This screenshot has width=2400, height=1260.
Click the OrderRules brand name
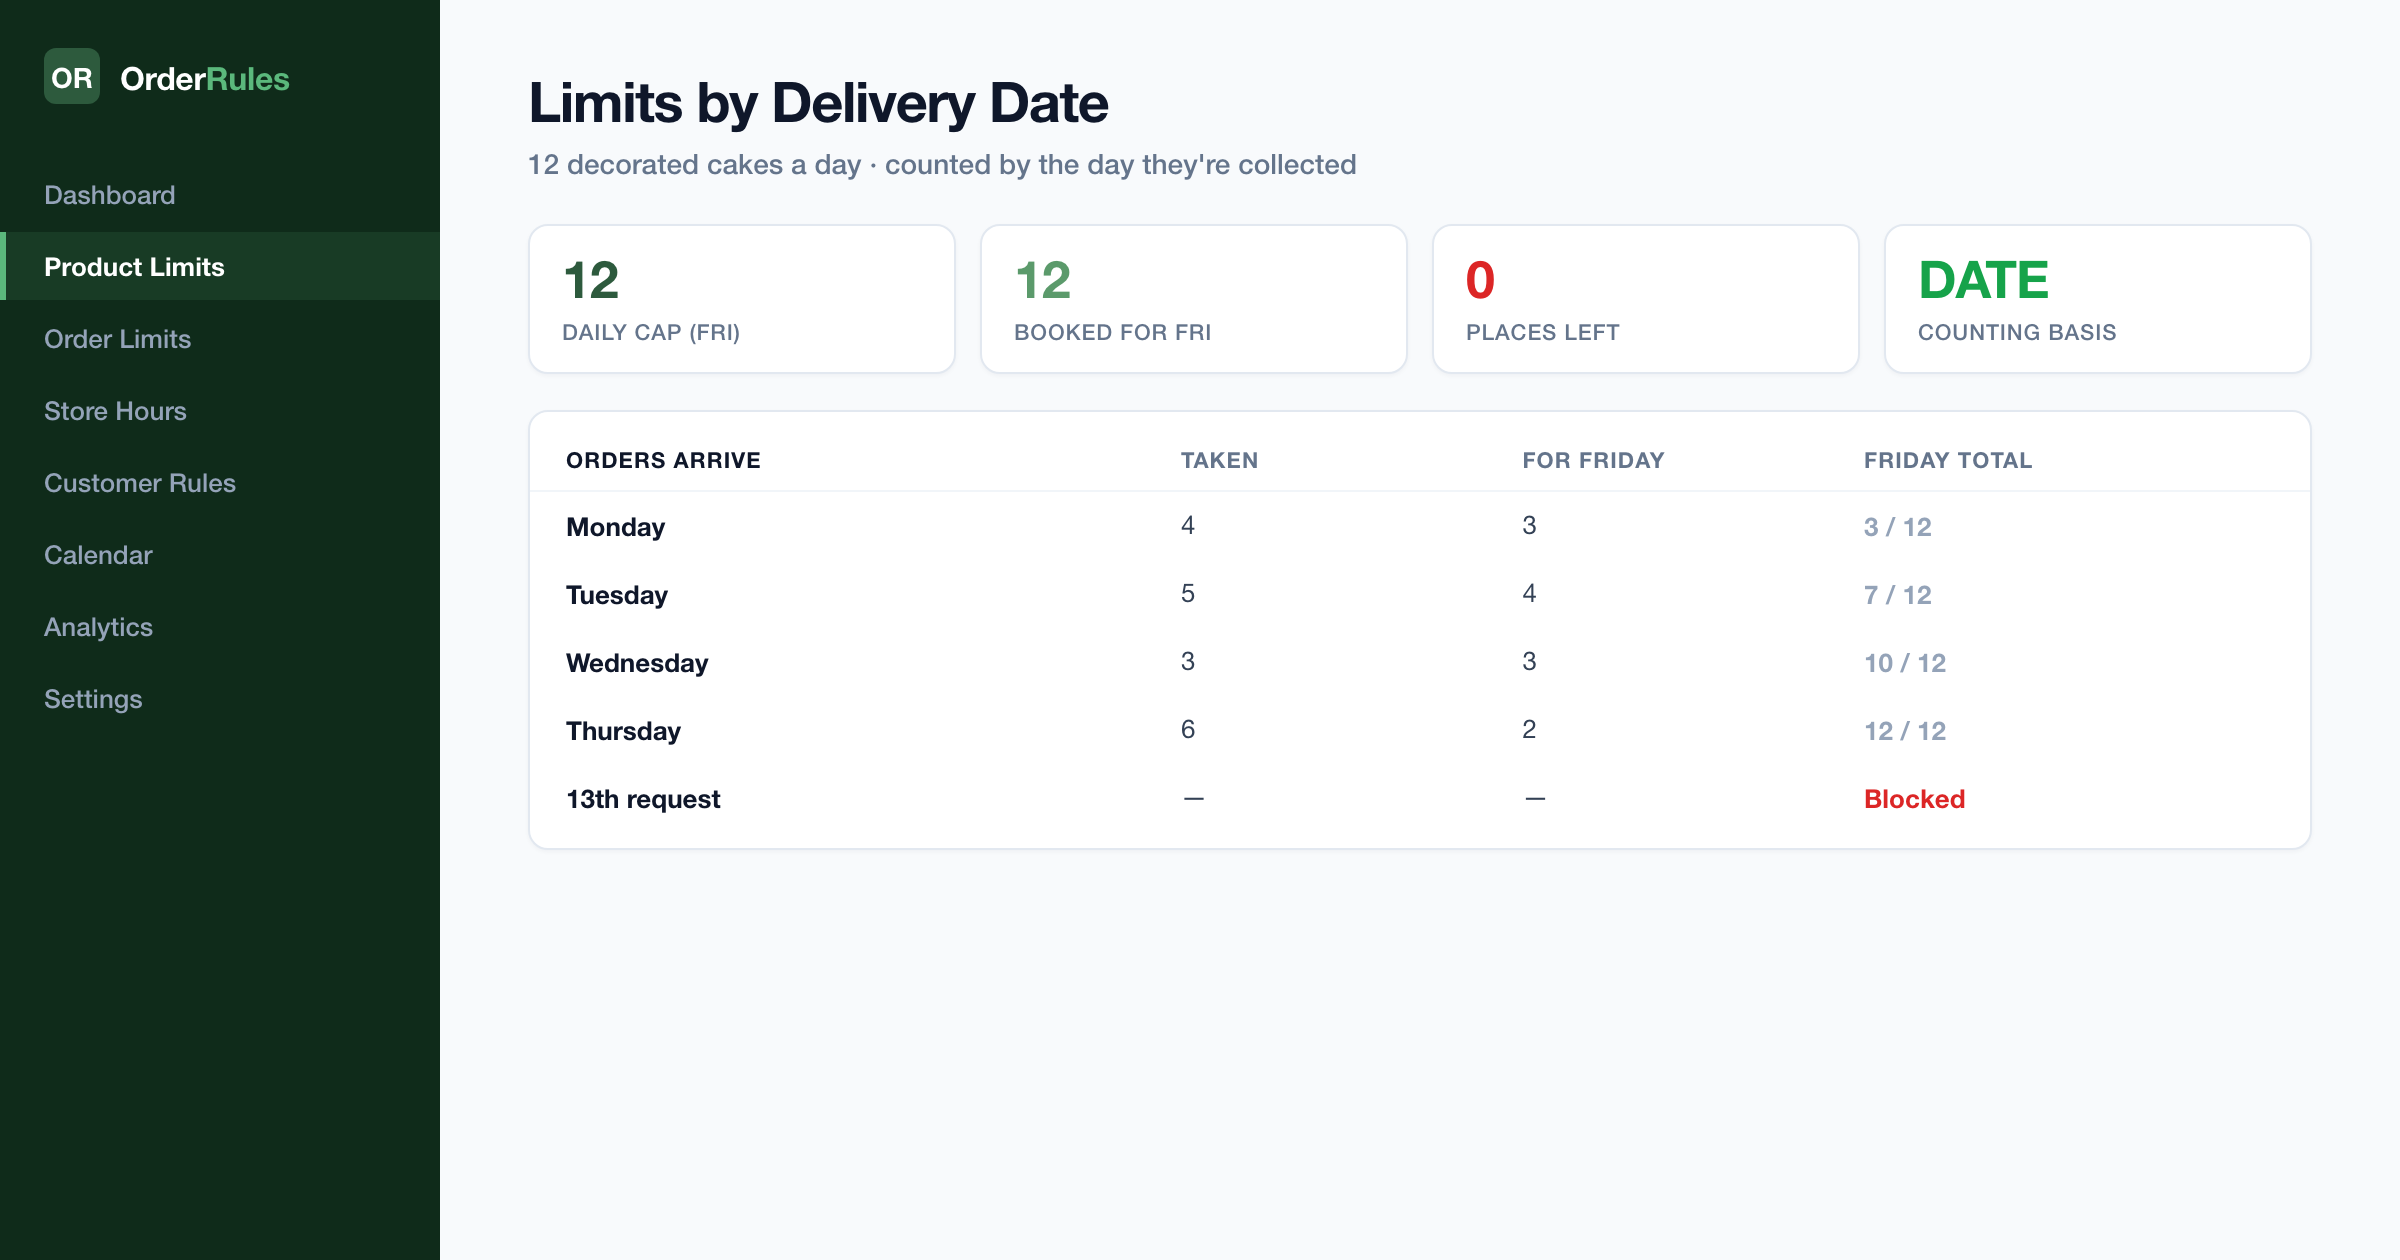(205, 79)
